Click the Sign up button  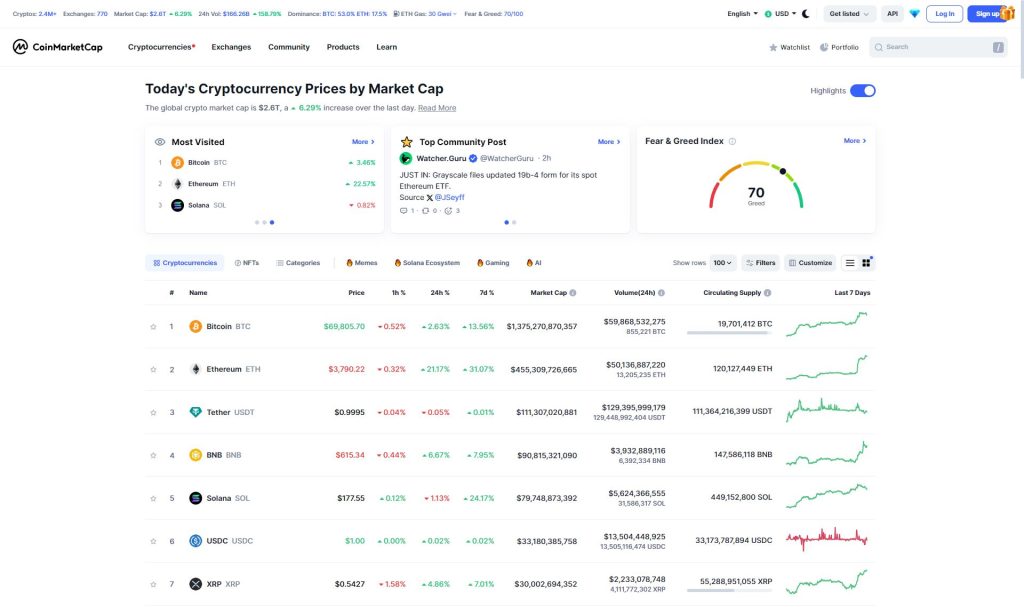click(987, 14)
